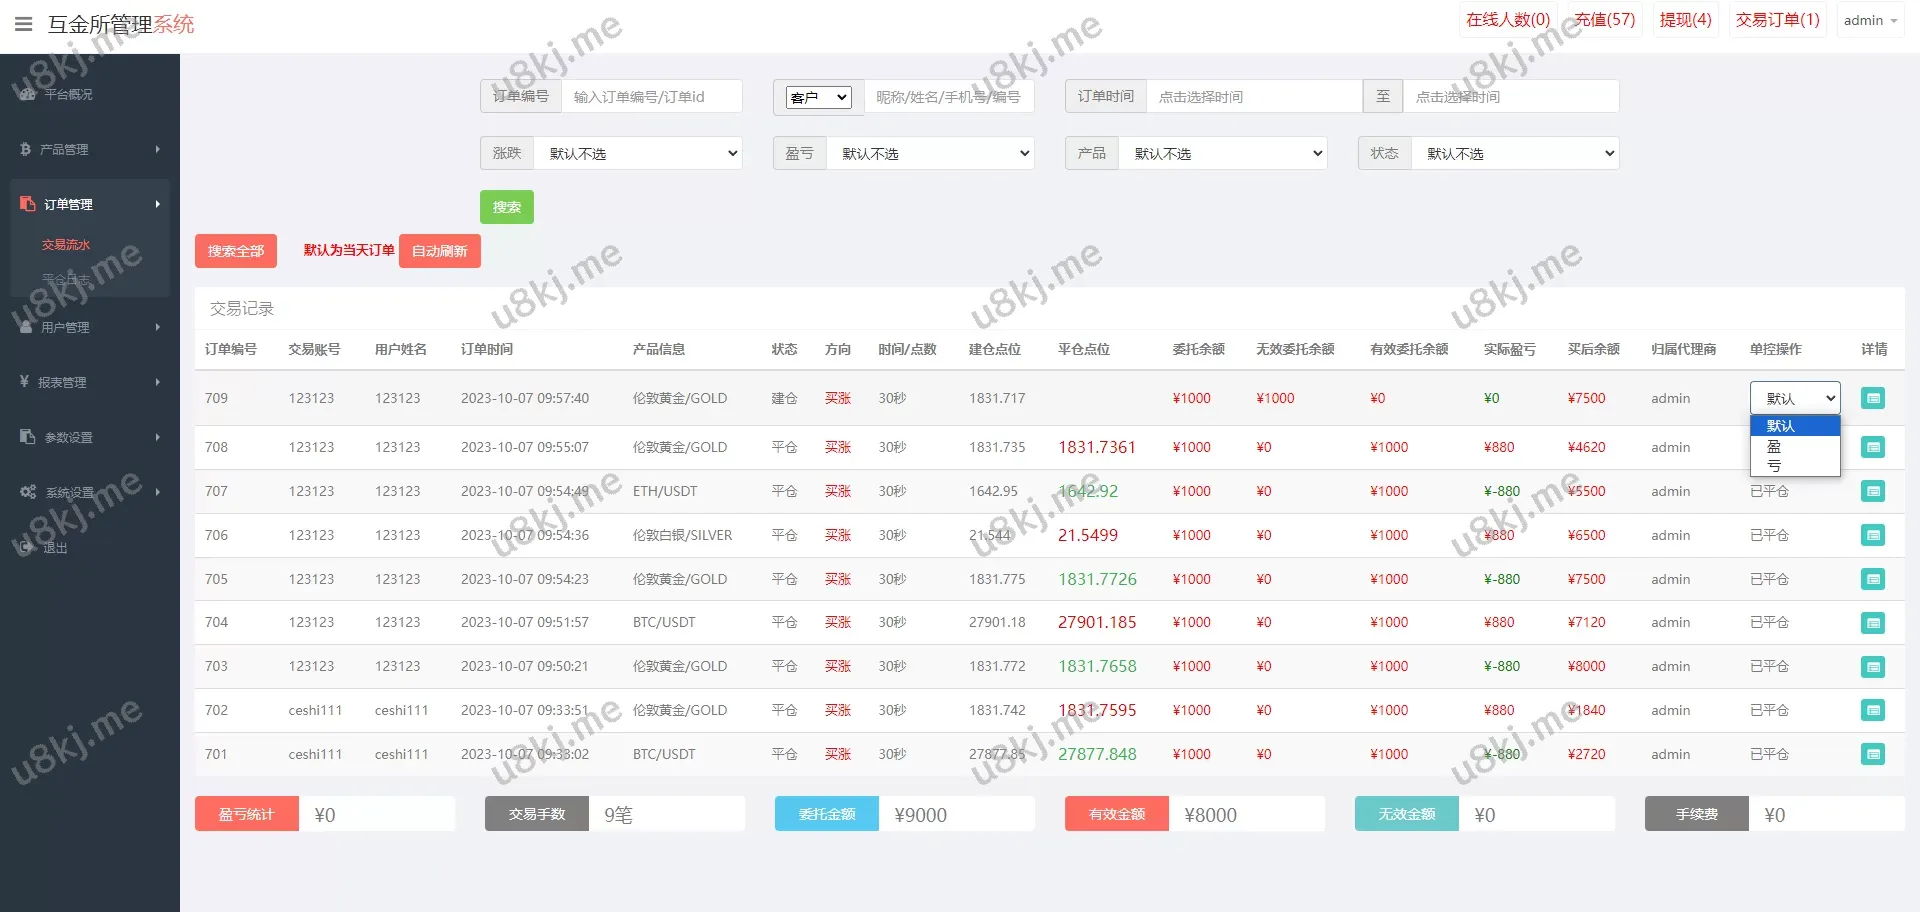
Task: Click the 产品管理 sidebar icon
Action: (26, 149)
